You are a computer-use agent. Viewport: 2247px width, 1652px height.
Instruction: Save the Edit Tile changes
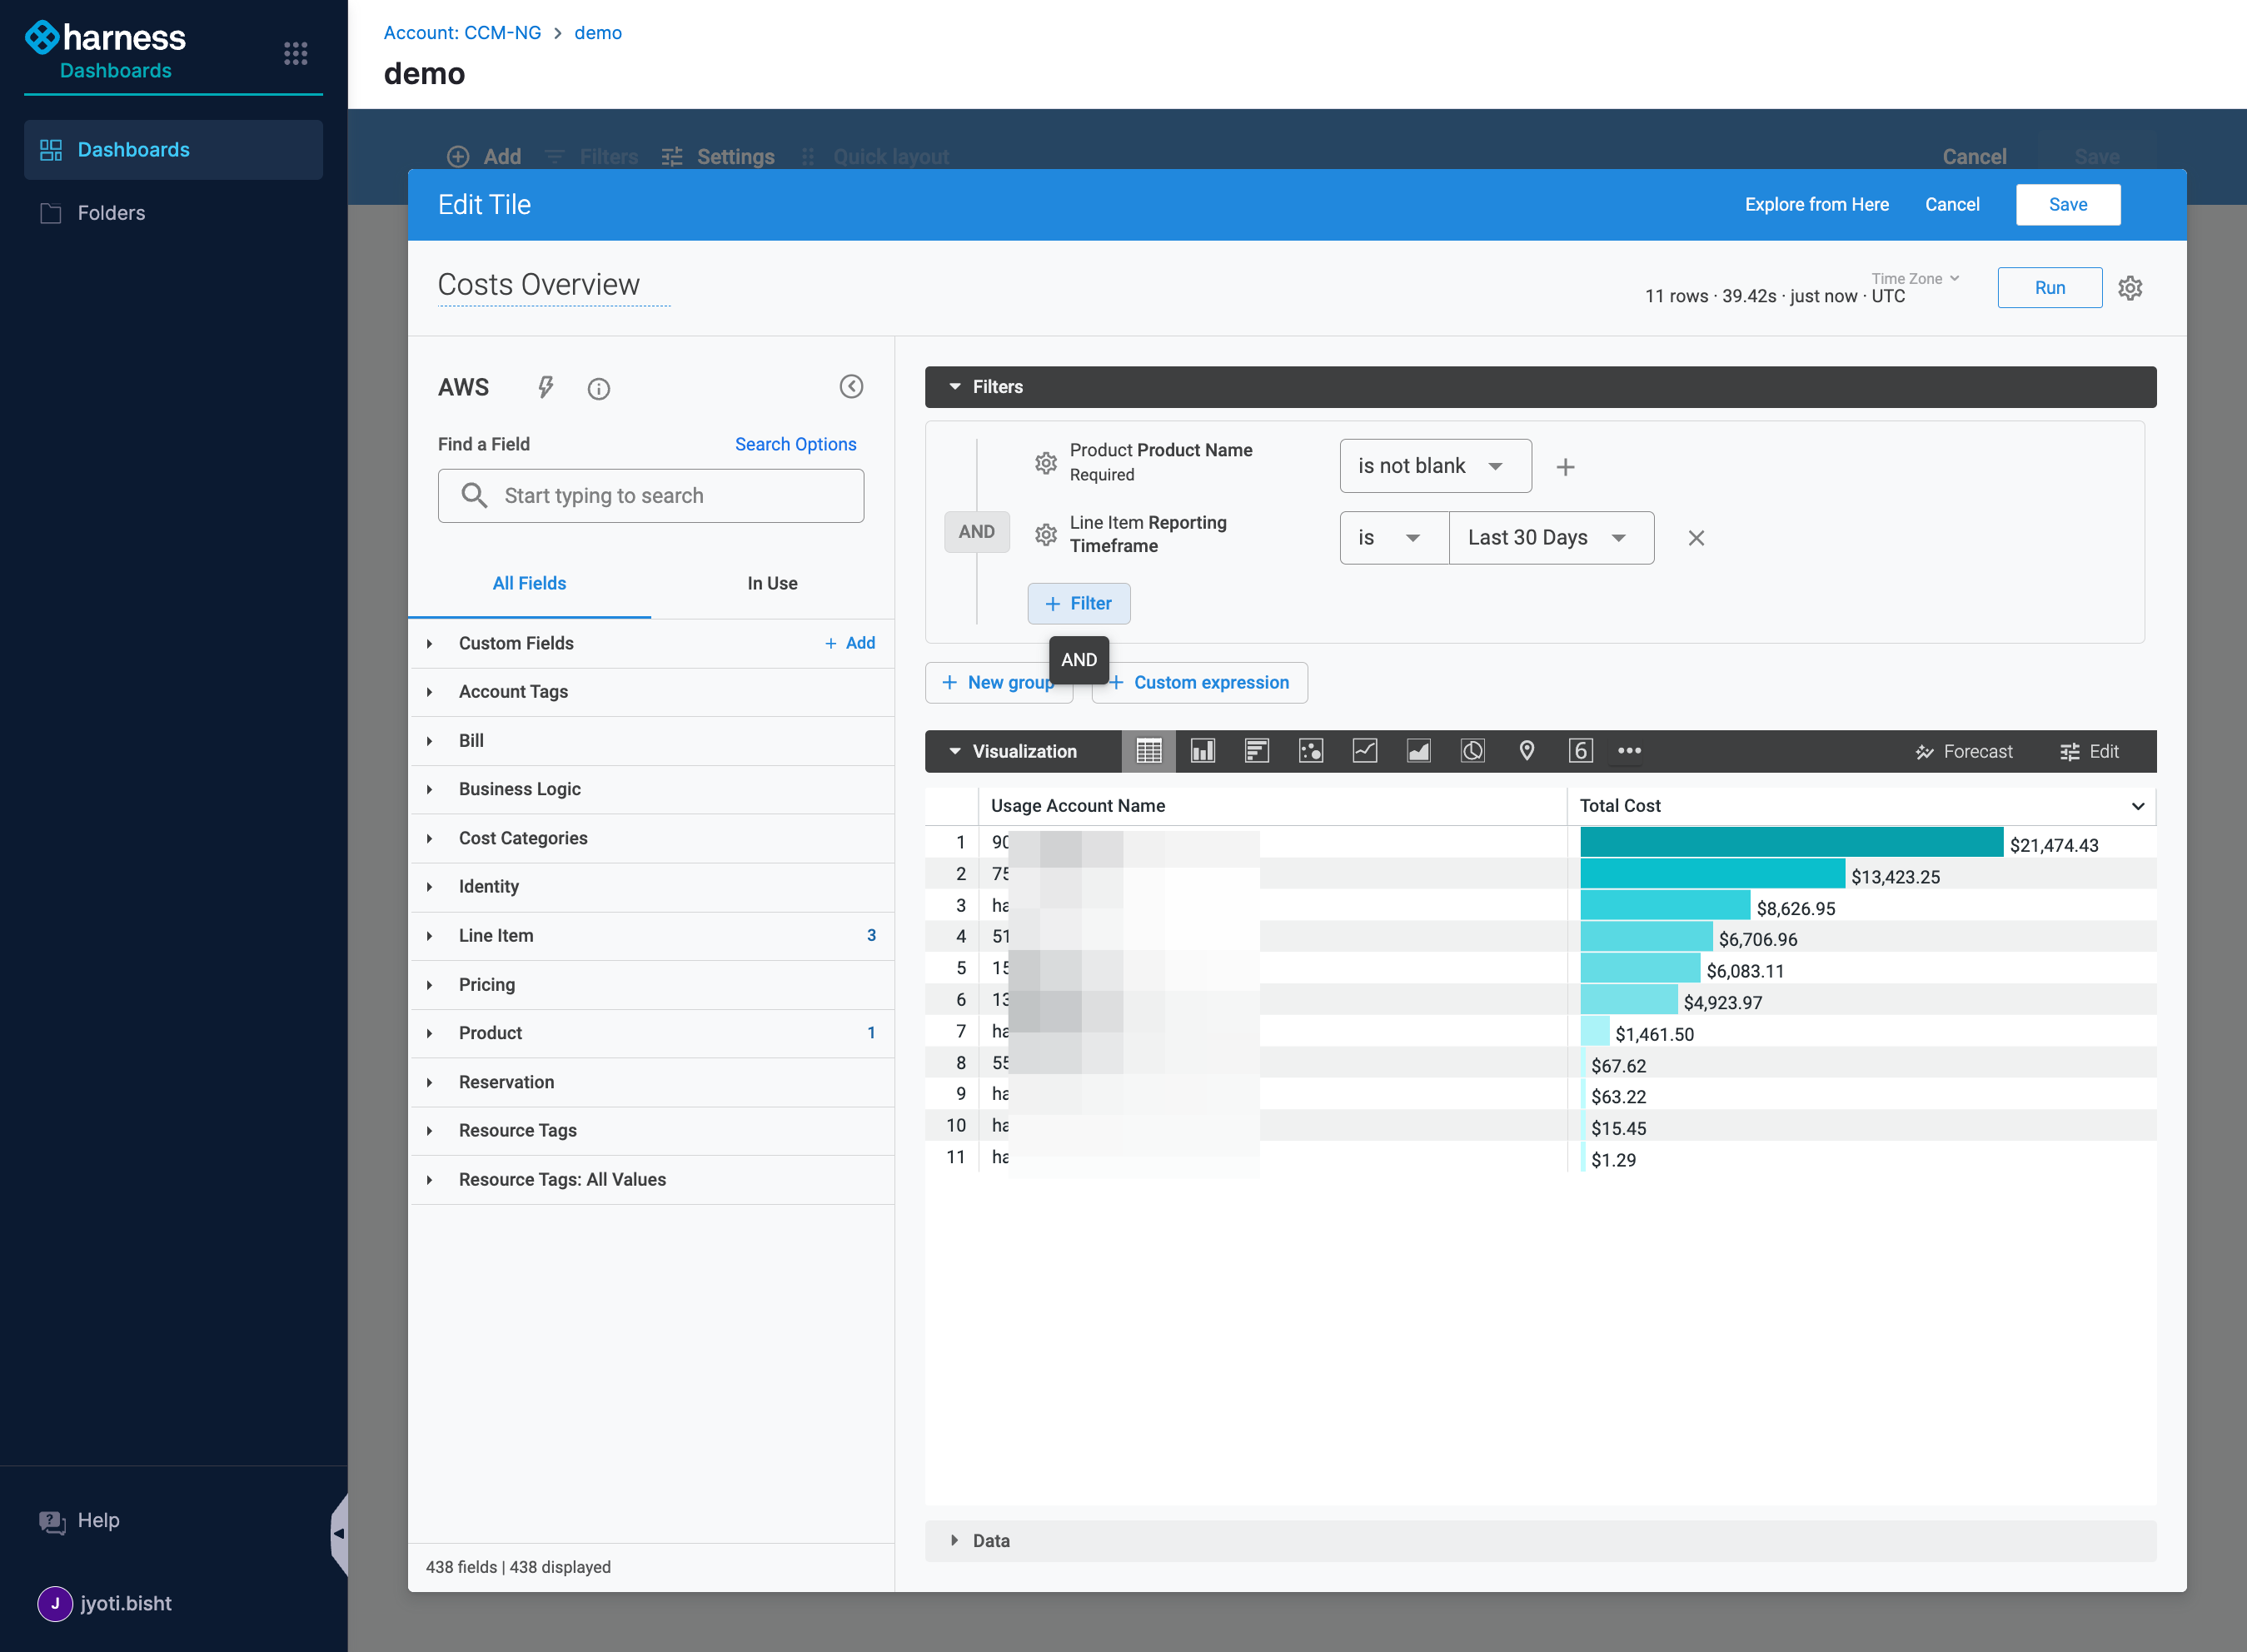click(2068, 205)
